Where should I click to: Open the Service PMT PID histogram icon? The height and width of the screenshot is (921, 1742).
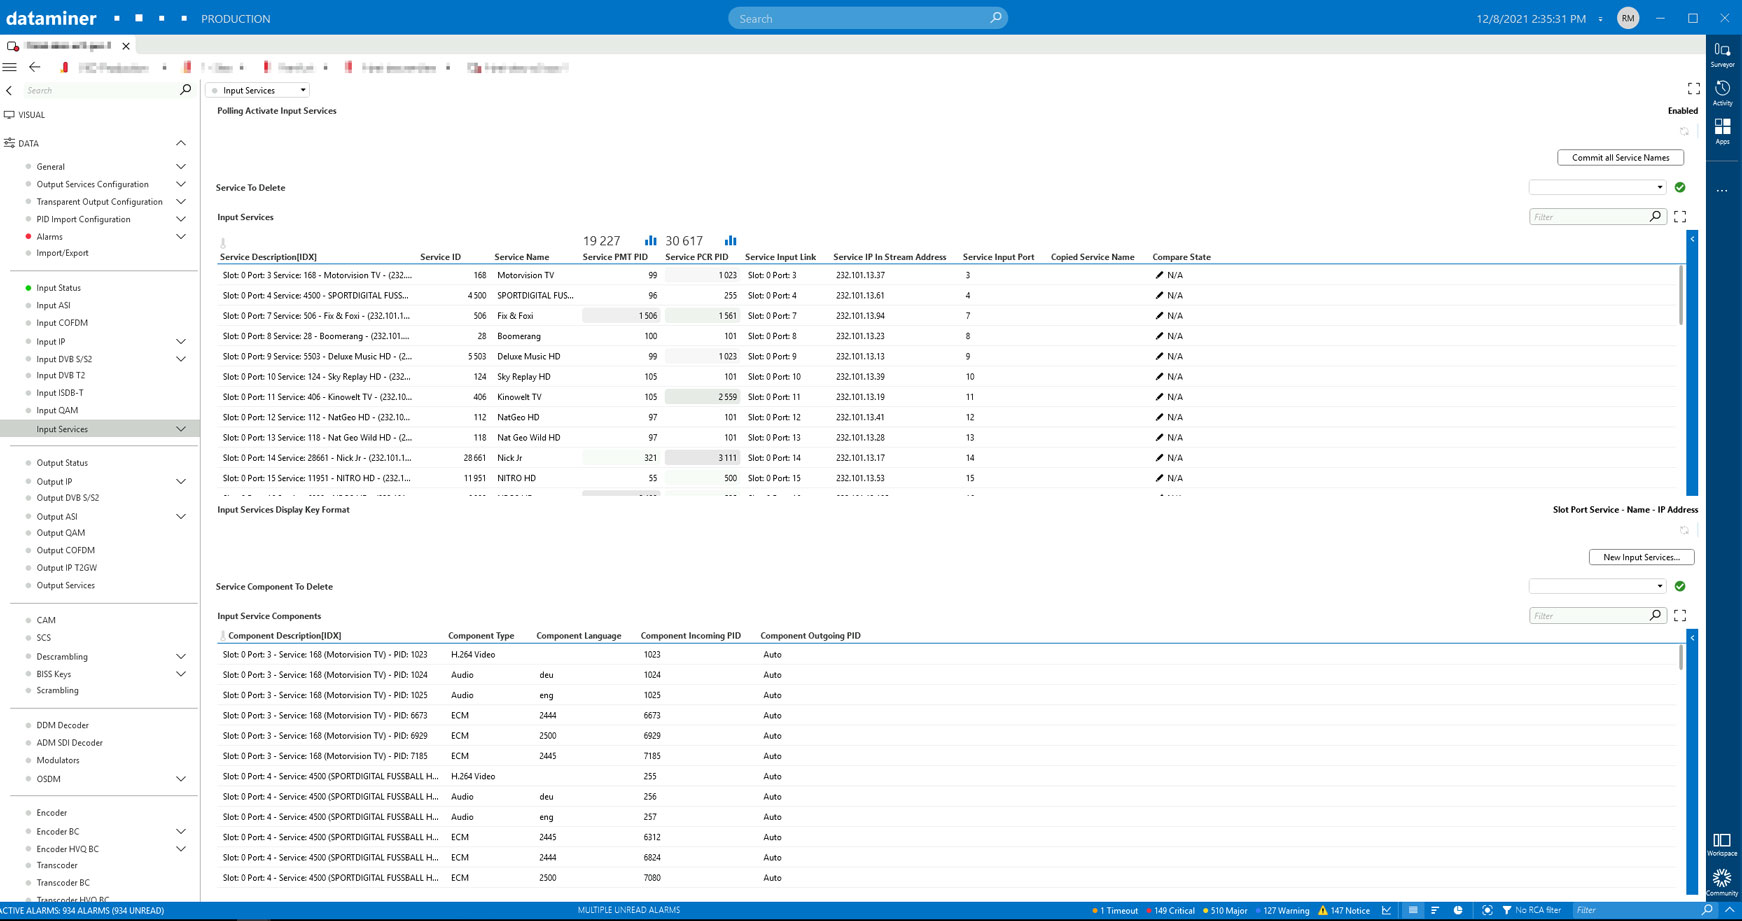click(x=651, y=240)
